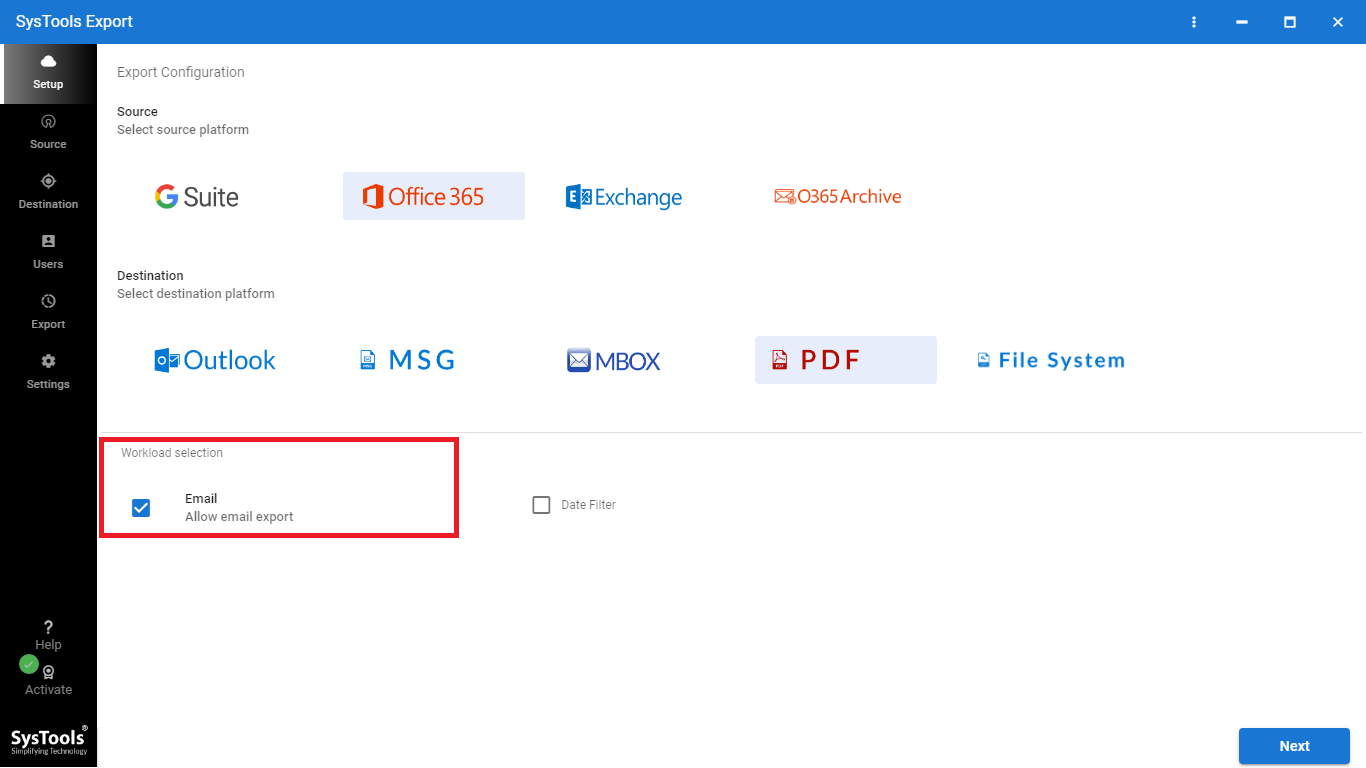The width and height of the screenshot is (1366, 768).
Task: Pick O365 Archive as source platform
Action: (x=838, y=196)
